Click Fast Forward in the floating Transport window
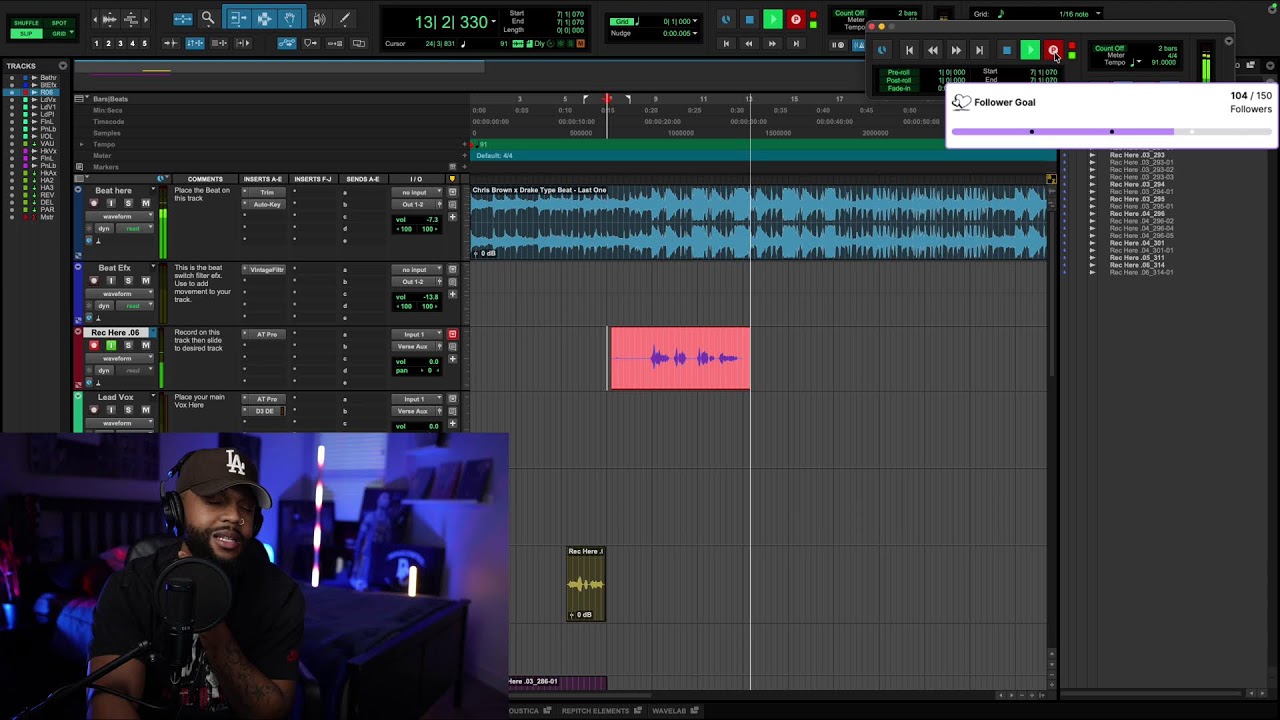Viewport: 1280px width, 720px height. click(956, 50)
